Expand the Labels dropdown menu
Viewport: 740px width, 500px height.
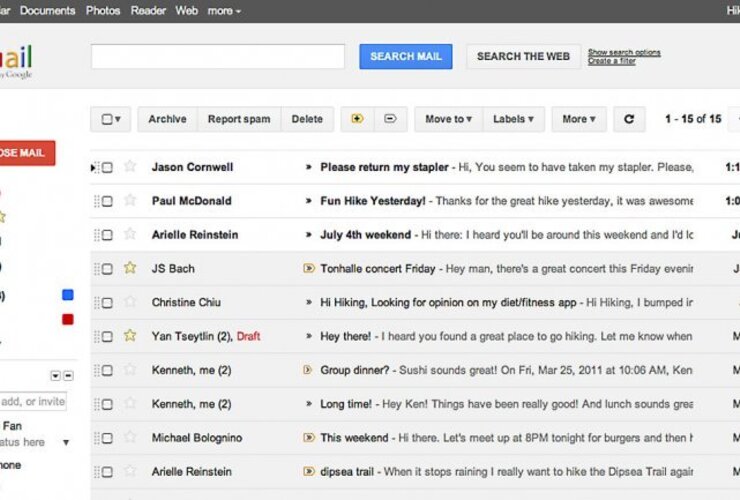[x=513, y=119]
